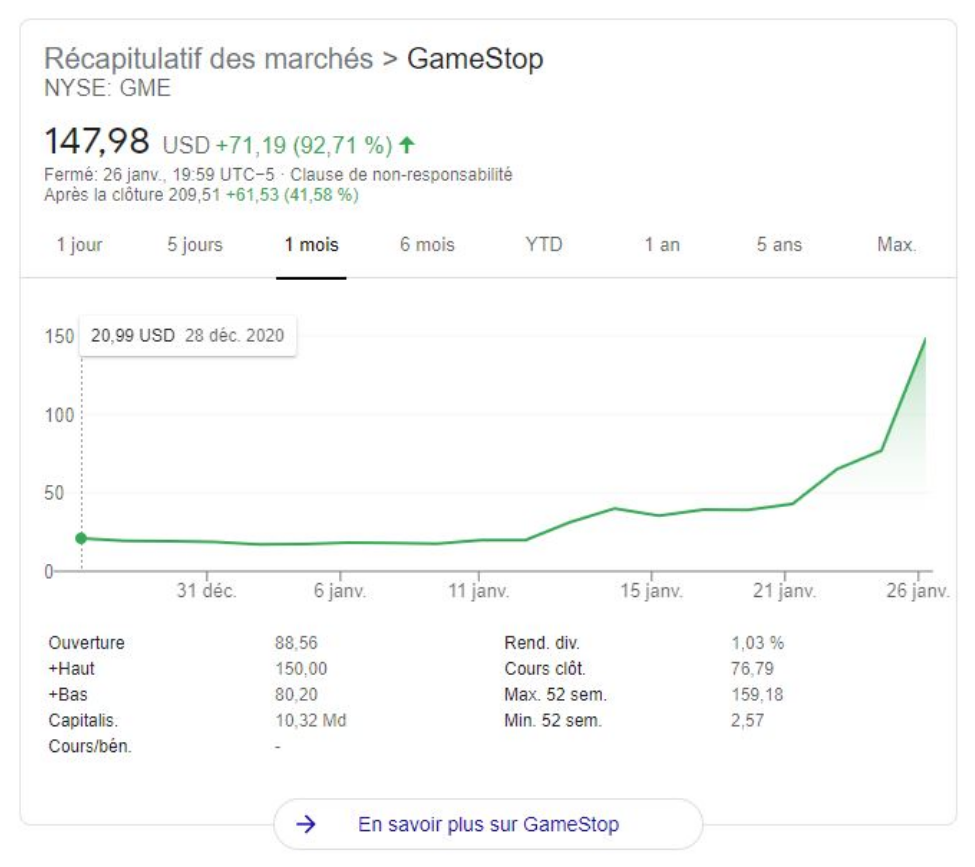Show the YTD chart range
The width and height of the screenshot is (975, 867).
tap(544, 245)
